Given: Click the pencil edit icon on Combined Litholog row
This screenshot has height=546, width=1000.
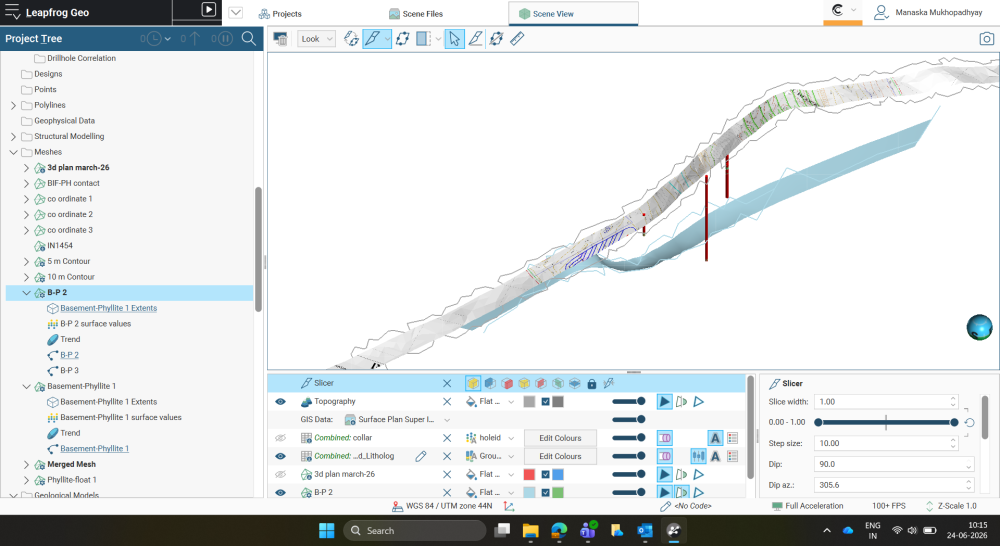Looking at the screenshot, I should 421,456.
